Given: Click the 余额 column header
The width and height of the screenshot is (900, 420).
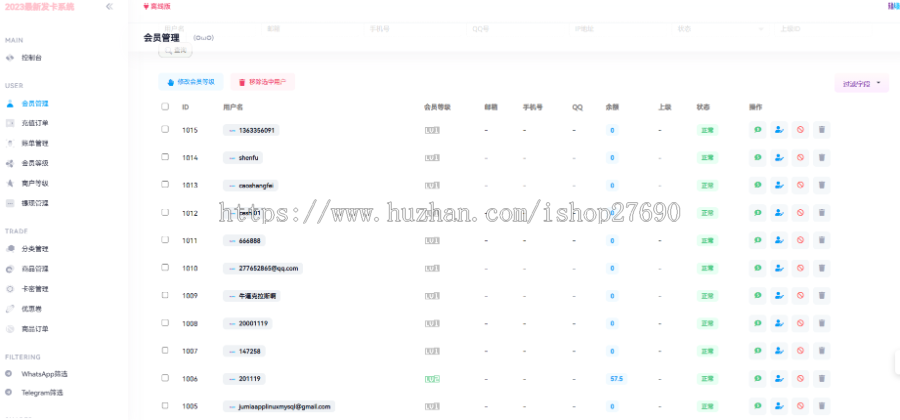Looking at the screenshot, I should coord(612,107).
